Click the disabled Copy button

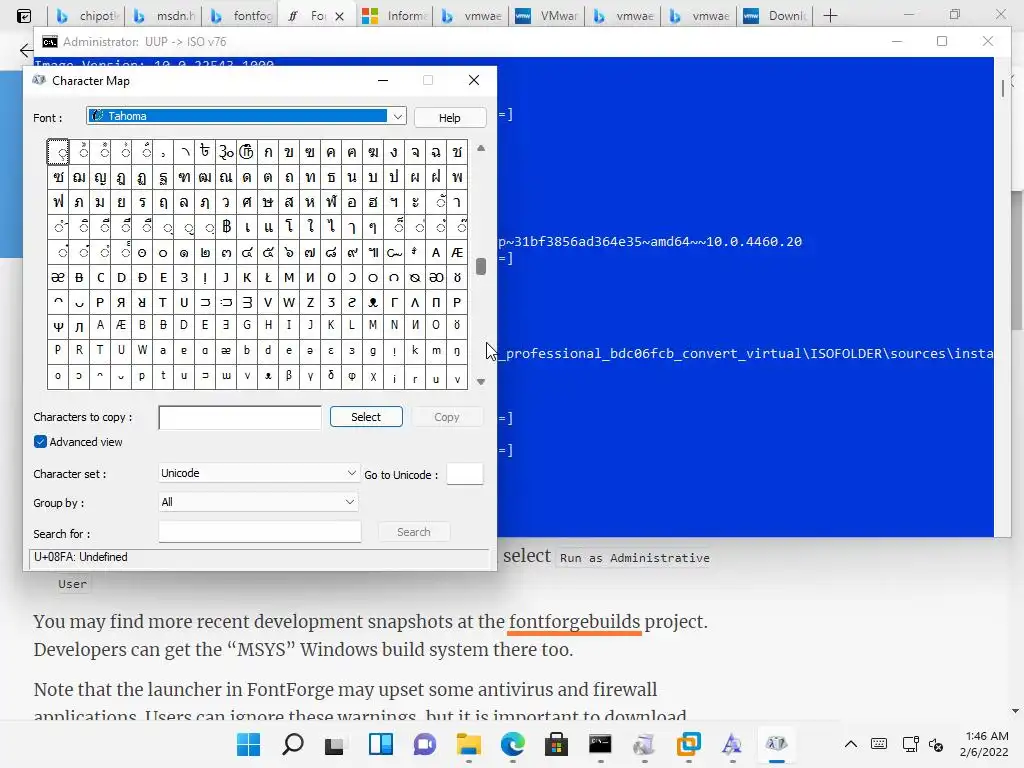point(447,417)
